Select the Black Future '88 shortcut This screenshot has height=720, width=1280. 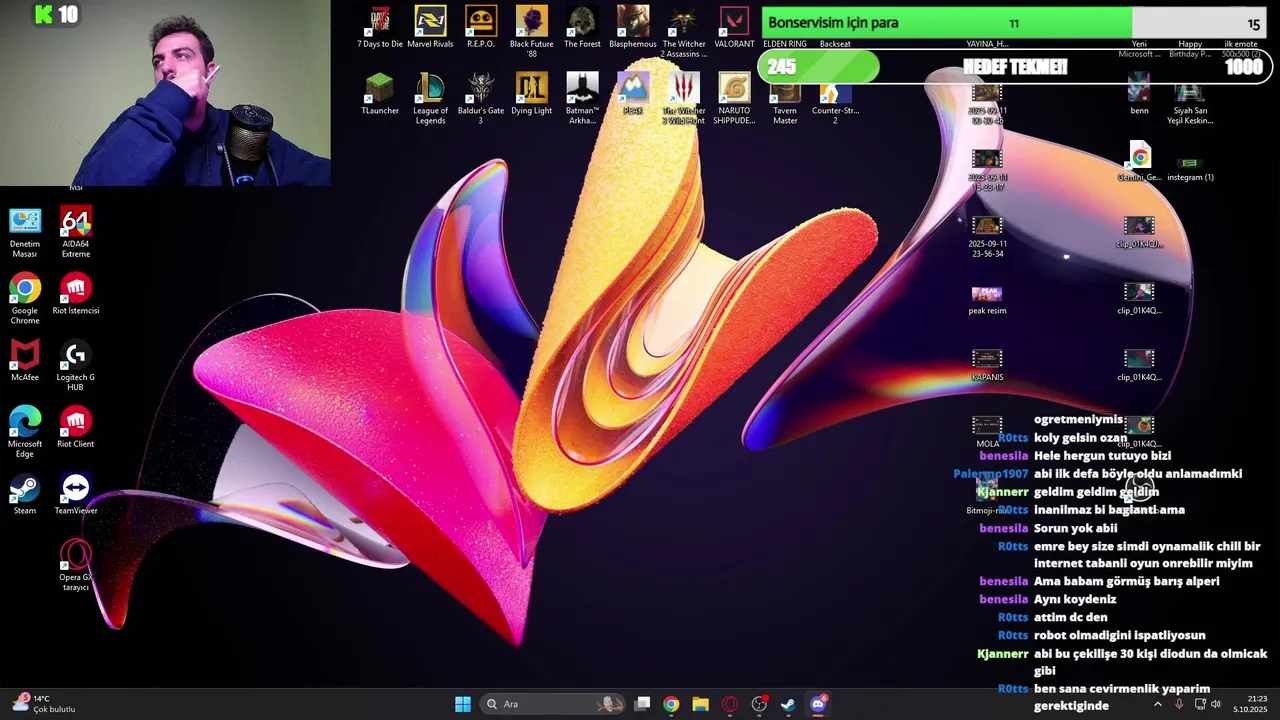[x=531, y=31]
